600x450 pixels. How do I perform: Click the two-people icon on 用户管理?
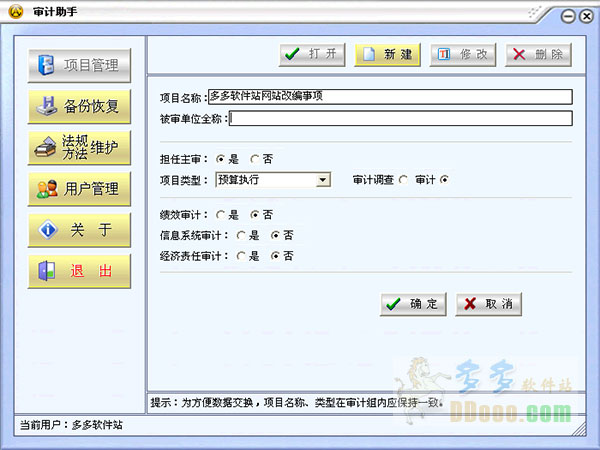[x=47, y=189]
